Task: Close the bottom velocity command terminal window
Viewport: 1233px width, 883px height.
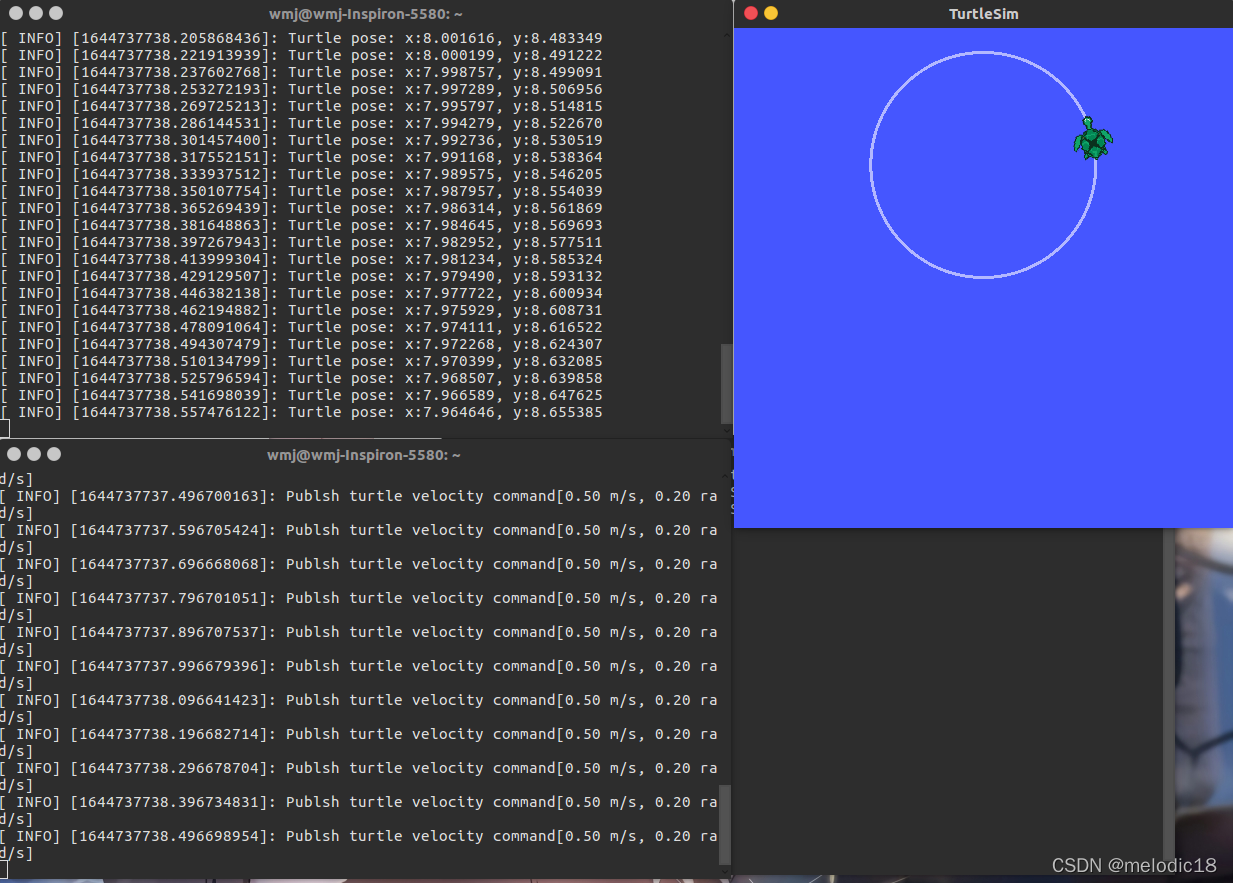Action: pyautogui.click(x=15, y=454)
